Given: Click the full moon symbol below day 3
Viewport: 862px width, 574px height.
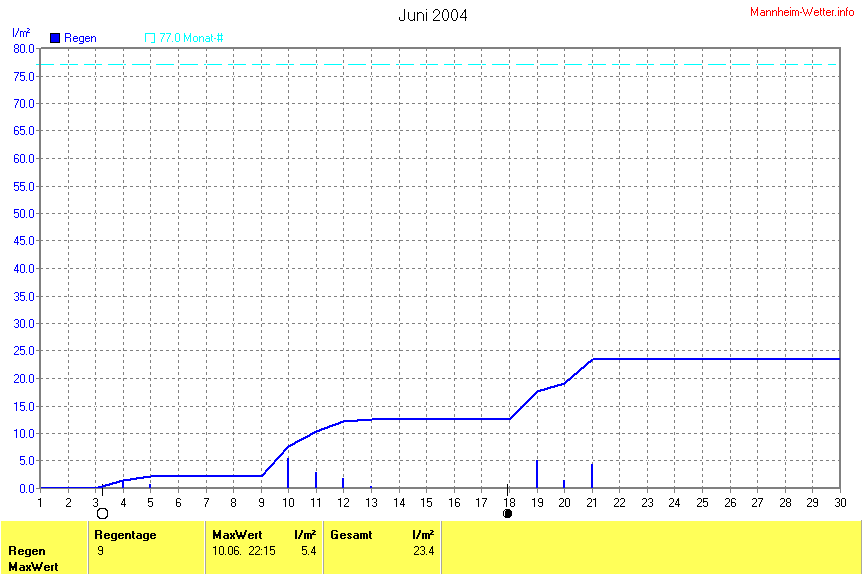Looking at the screenshot, I should [x=102, y=513].
